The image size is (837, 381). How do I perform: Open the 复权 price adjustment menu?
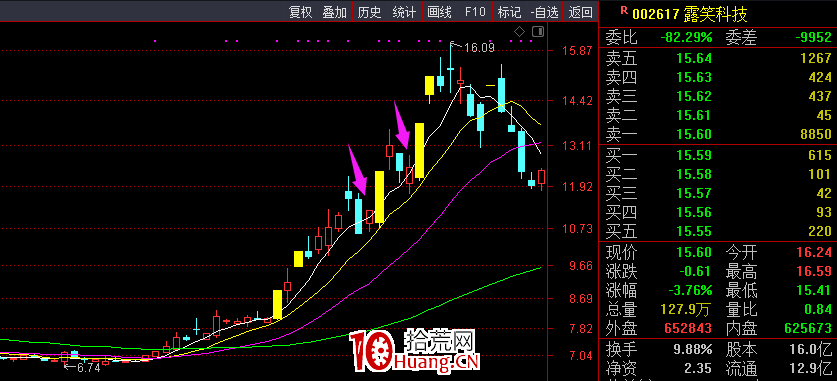click(x=301, y=11)
